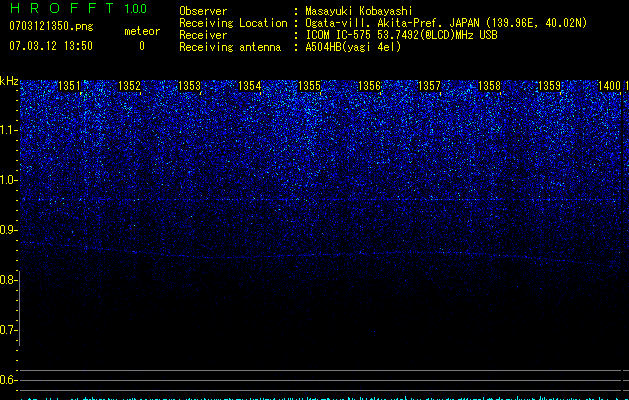The width and height of the screenshot is (629, 400).
Task: Click the Observer field label
Action: pyautogui.click(x=203, y=11)
